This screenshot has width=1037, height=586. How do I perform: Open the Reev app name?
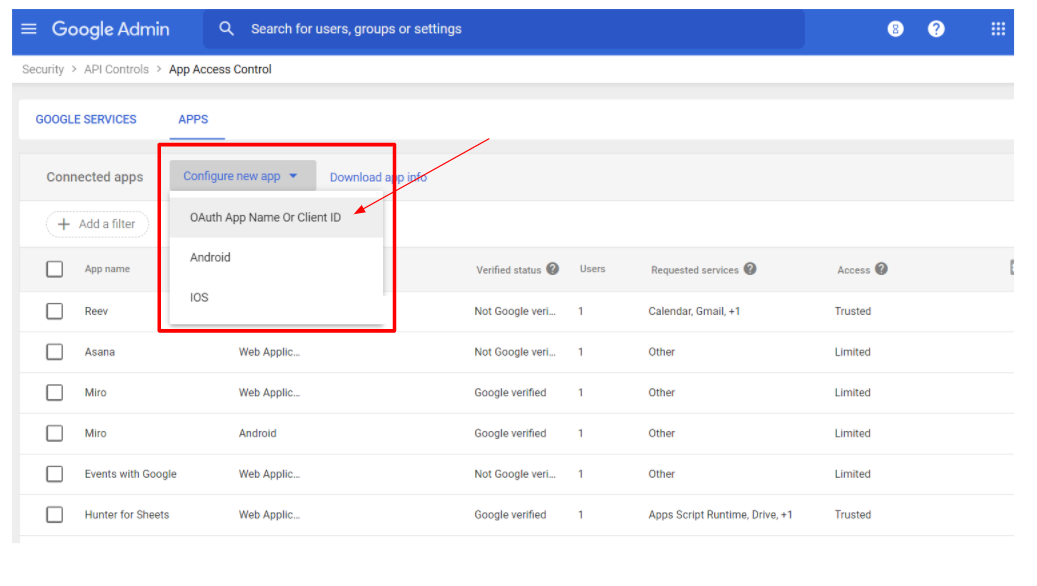coord(96,312)
